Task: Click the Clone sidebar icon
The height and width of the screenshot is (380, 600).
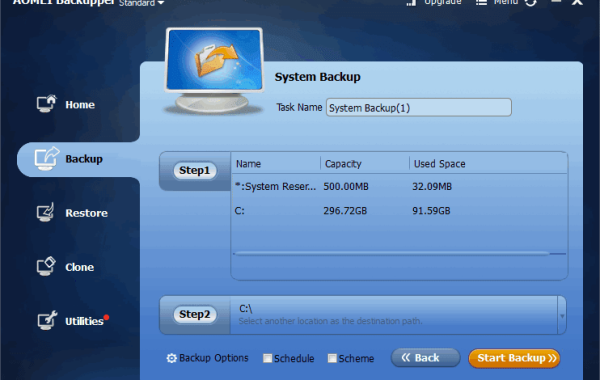Action: 46,266
